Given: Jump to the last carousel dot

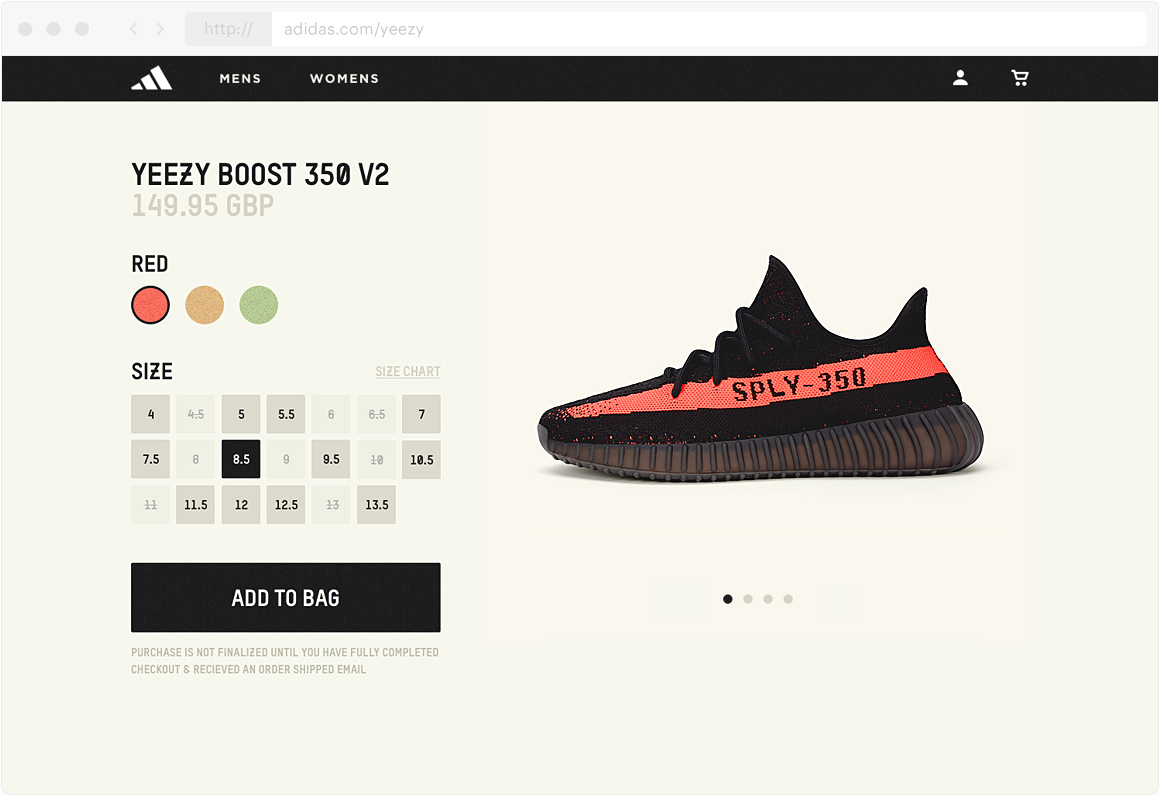Looking at the screenshot, I should 789,599.
